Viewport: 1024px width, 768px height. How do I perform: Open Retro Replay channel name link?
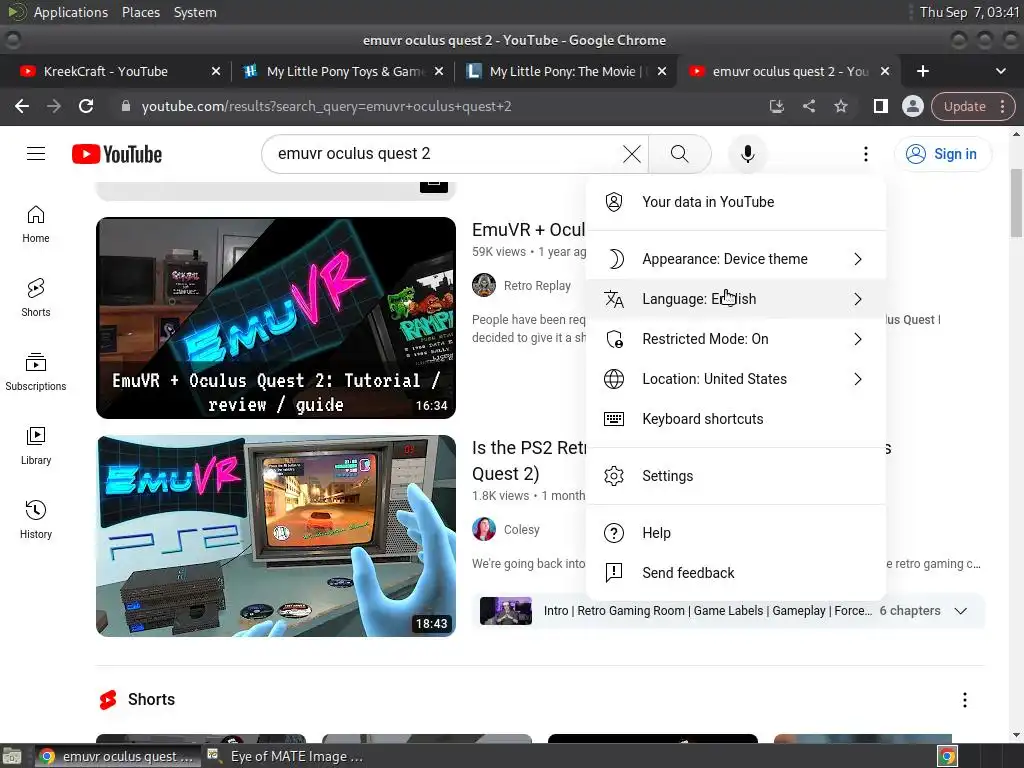(x=537, y=285)
